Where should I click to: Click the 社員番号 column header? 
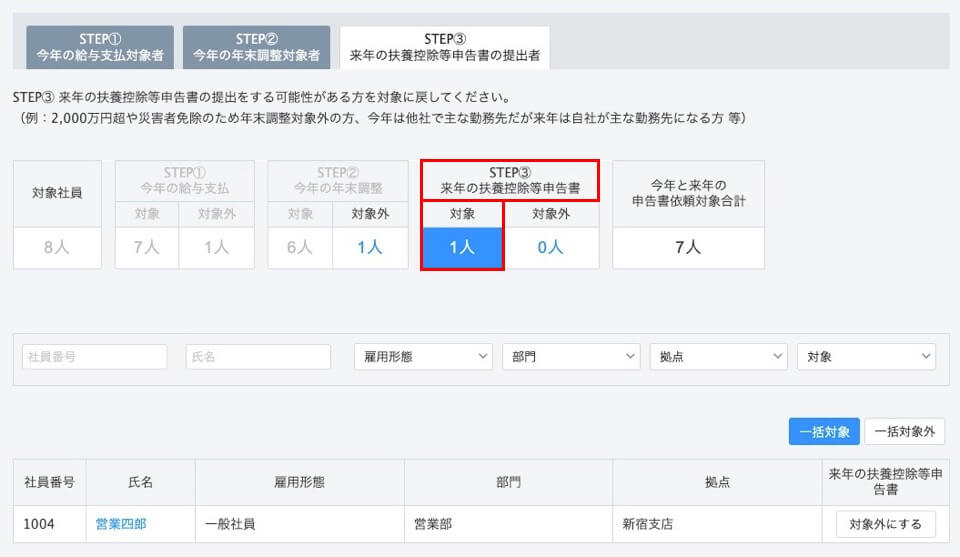(x=50, y=482)
